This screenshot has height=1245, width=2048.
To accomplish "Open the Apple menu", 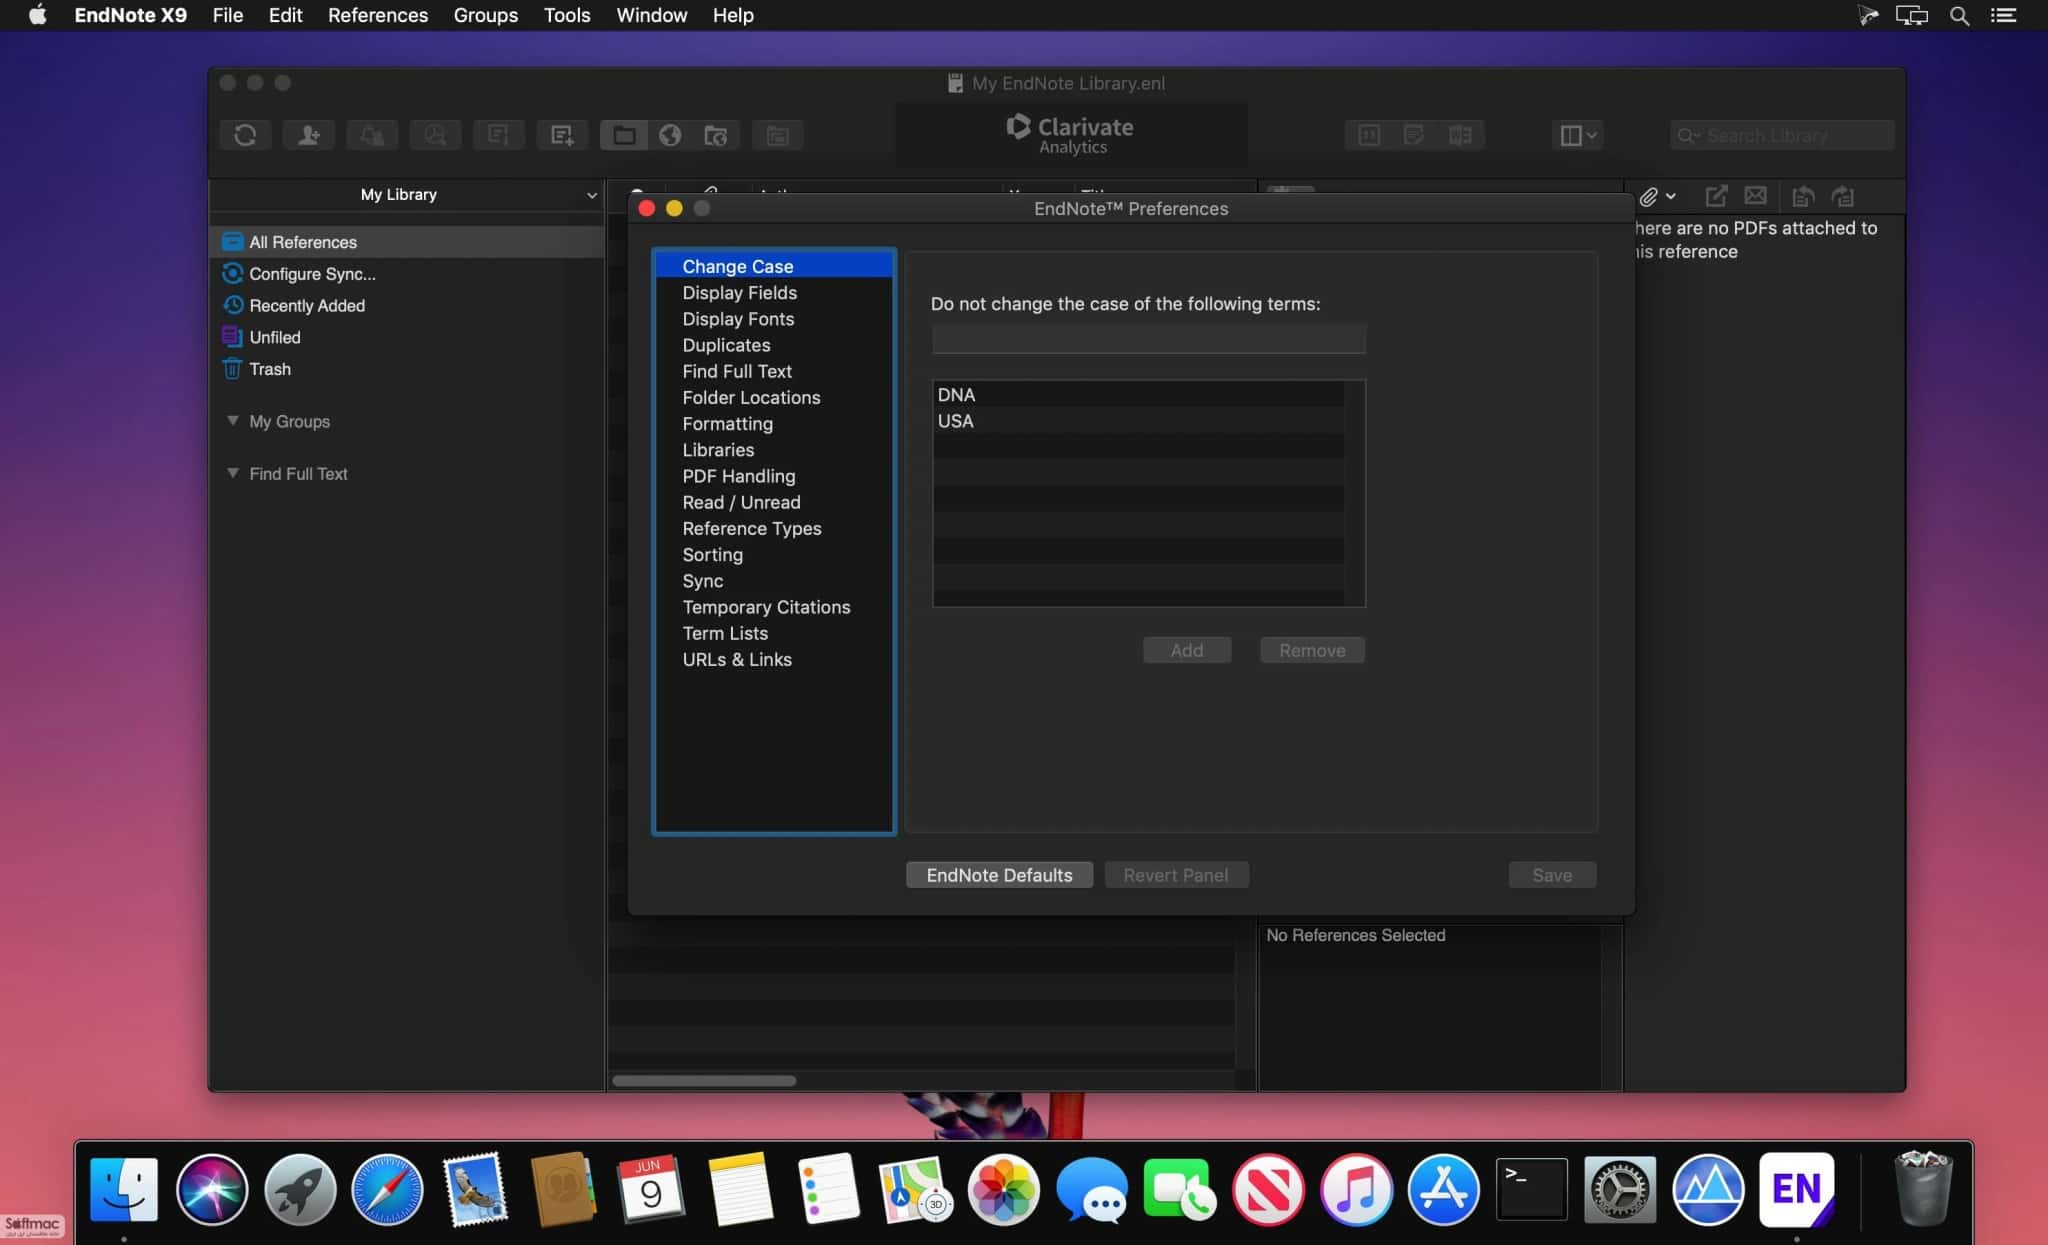I will pos(37,15).
